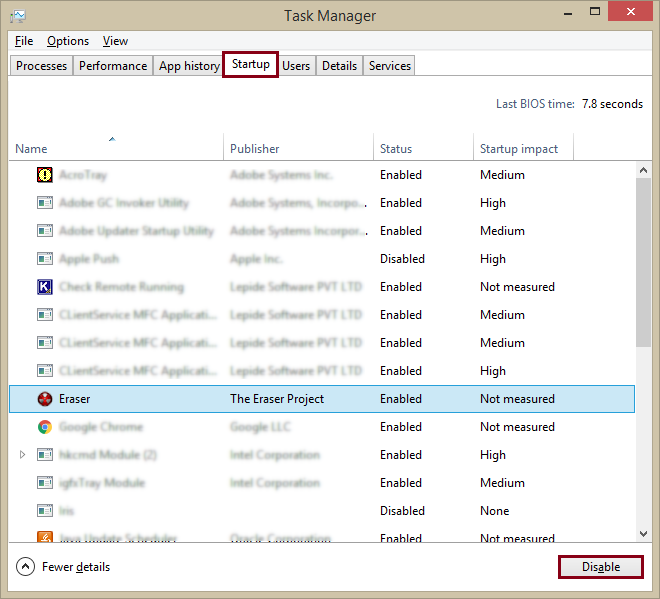Screen dimensions: 660x599
Task: Click the Disable button
Action: [601, 567]
